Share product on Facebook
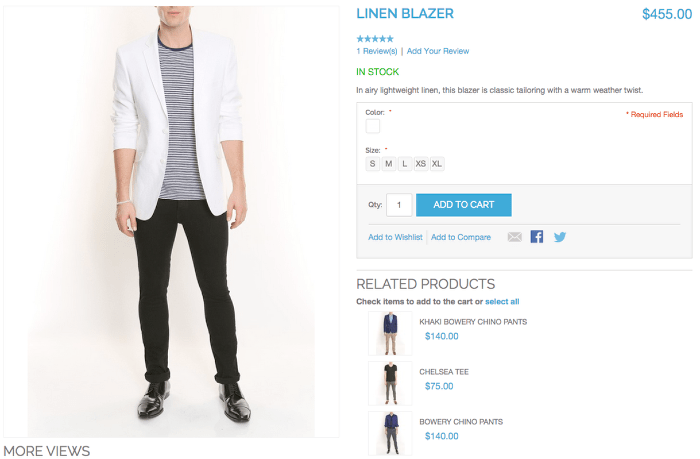700x459 pixels. [537, 237]
